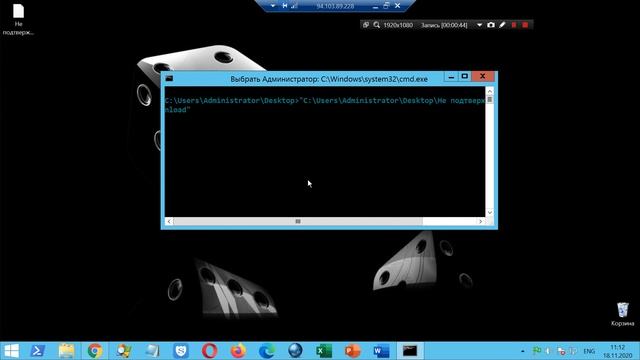Click the connection signal strength icon

point(294,6)
